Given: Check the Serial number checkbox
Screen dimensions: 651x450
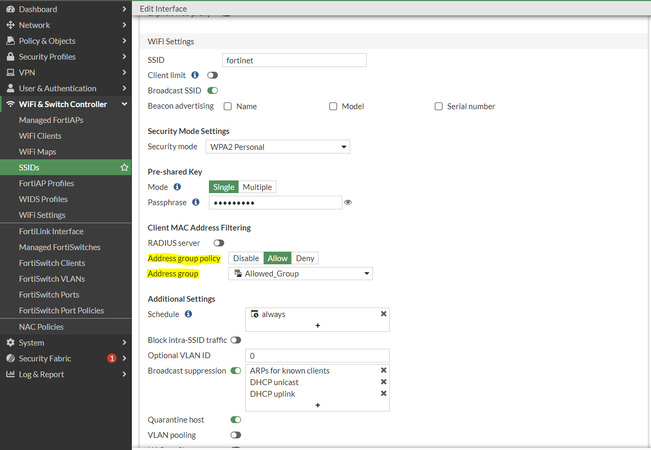Looking at the screenshot, I should pos(438,106).
